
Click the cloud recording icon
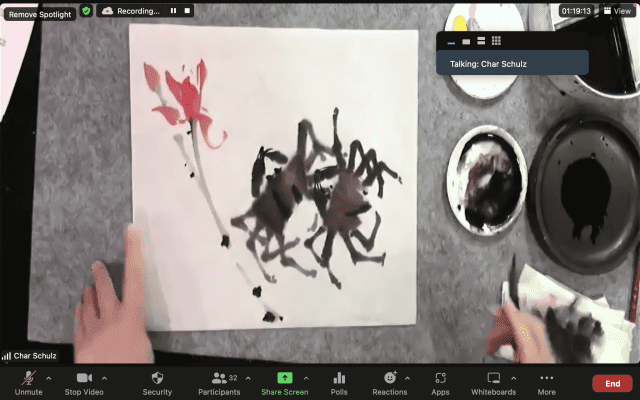(107, 11)
